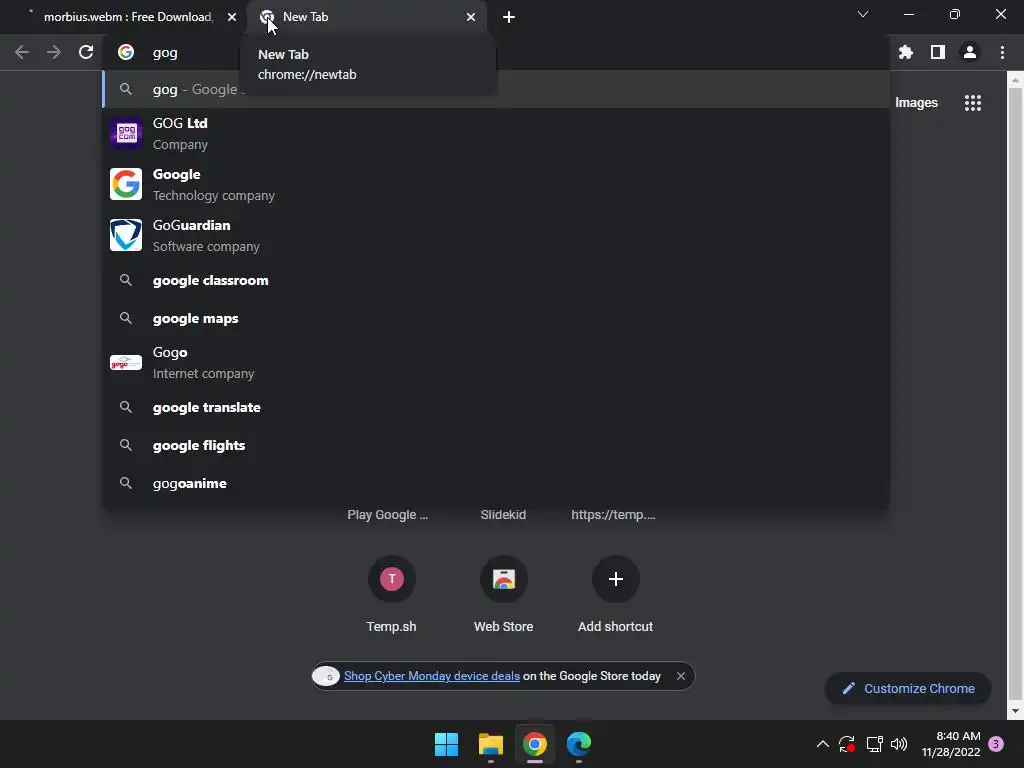The height and width of the screenshot is (768, 1024).
Task: Open the volume speaker icon
Action: (899, 744)
